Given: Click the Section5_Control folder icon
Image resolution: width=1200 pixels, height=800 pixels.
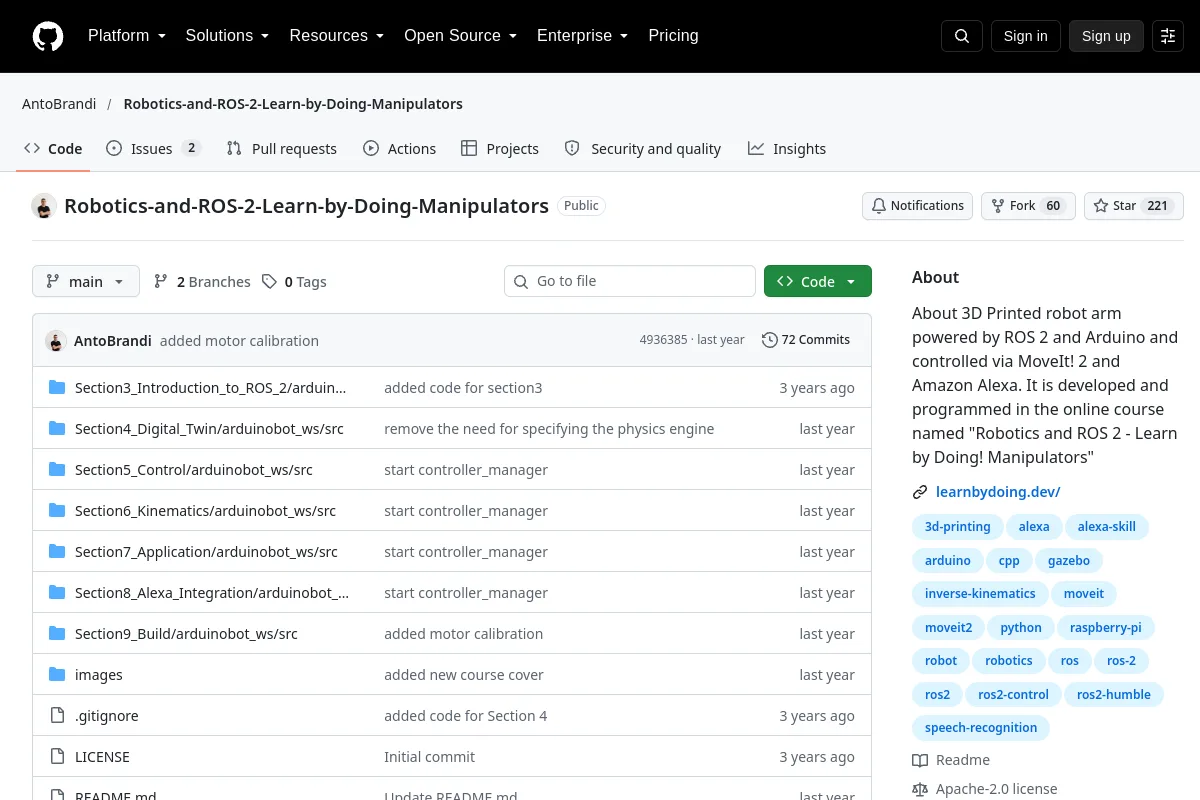Looking at the screenshot, I should tap(57, 470).
